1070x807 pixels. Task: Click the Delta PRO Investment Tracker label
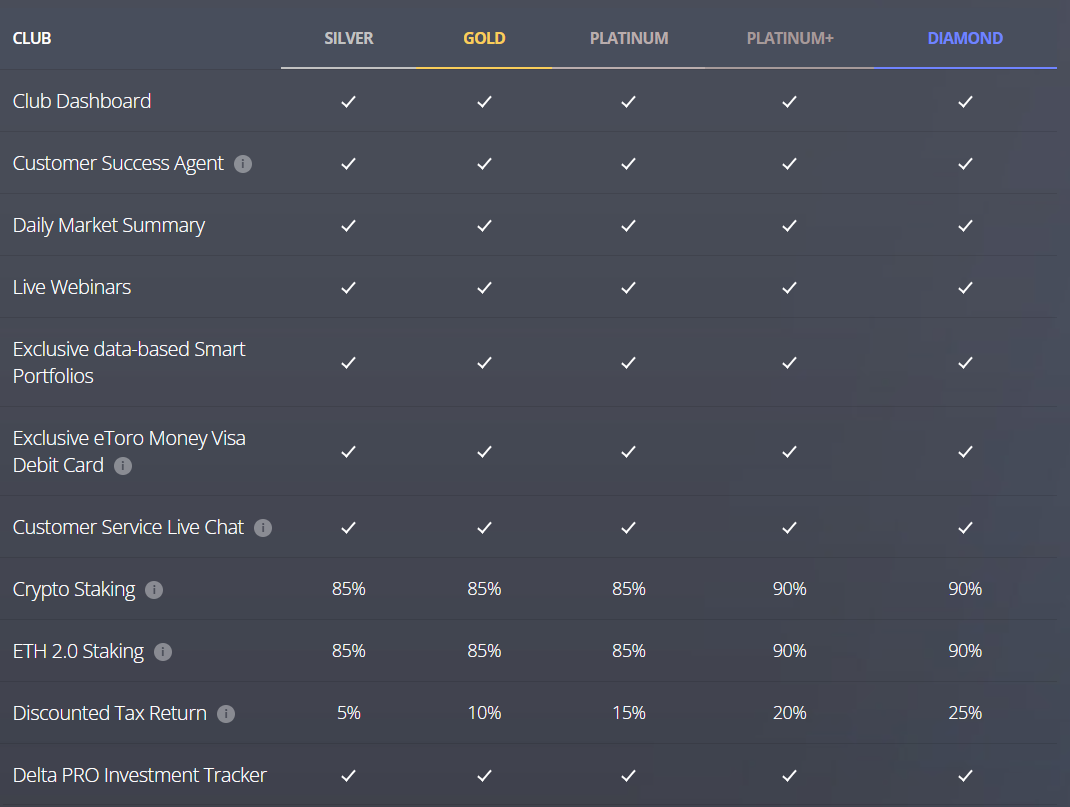(139, 776)
